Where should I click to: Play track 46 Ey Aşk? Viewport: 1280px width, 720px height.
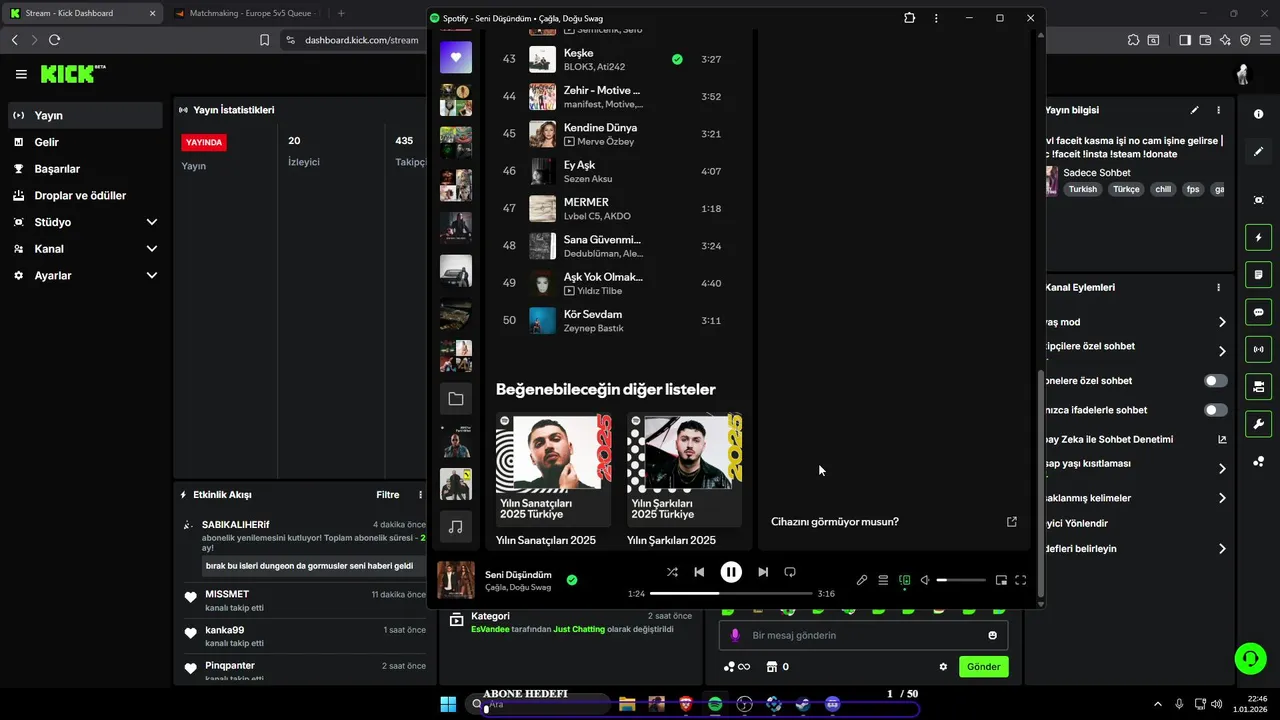[620, 171]
